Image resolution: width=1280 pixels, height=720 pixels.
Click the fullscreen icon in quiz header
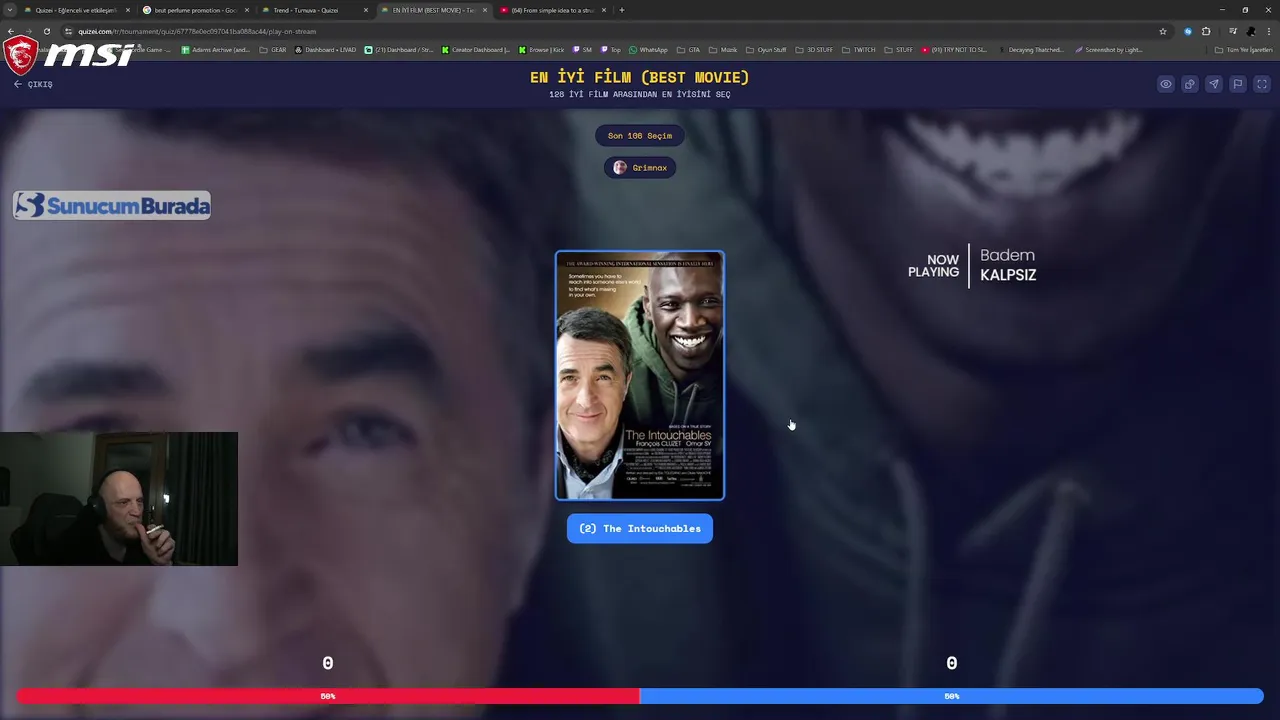[x=1262, y=84]
